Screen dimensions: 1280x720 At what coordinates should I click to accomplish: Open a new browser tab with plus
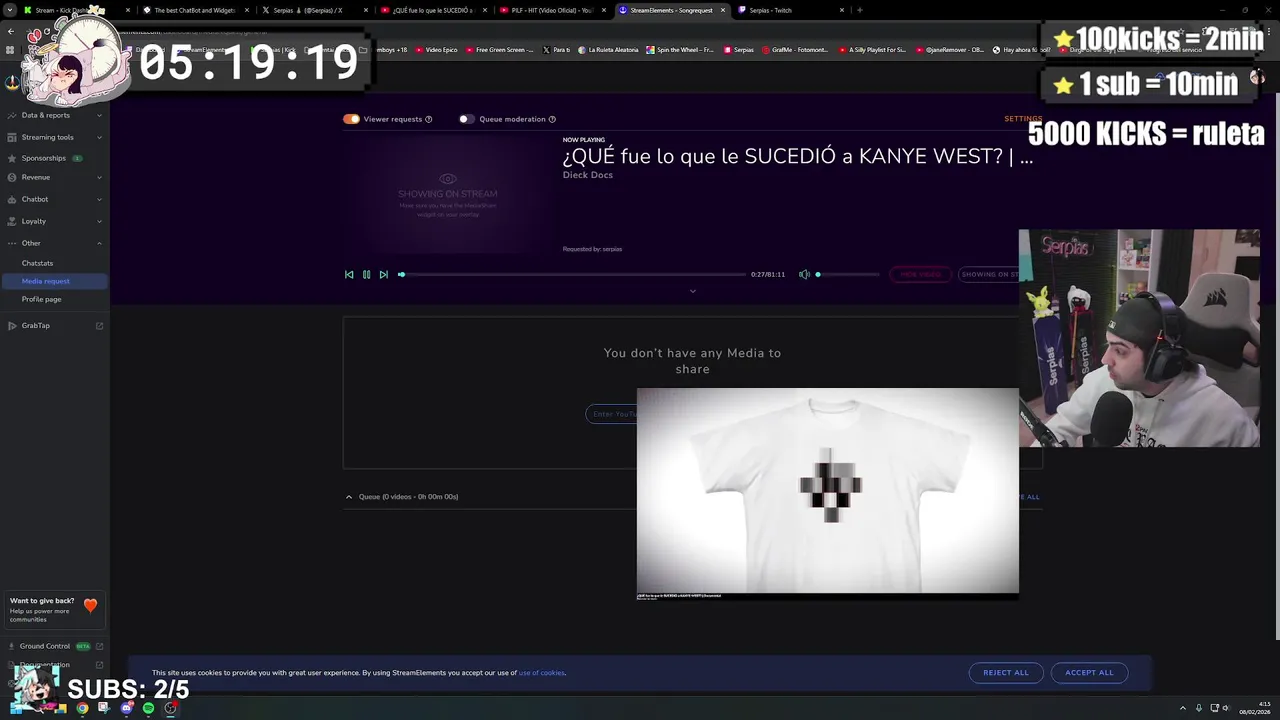tap(859, 10)
